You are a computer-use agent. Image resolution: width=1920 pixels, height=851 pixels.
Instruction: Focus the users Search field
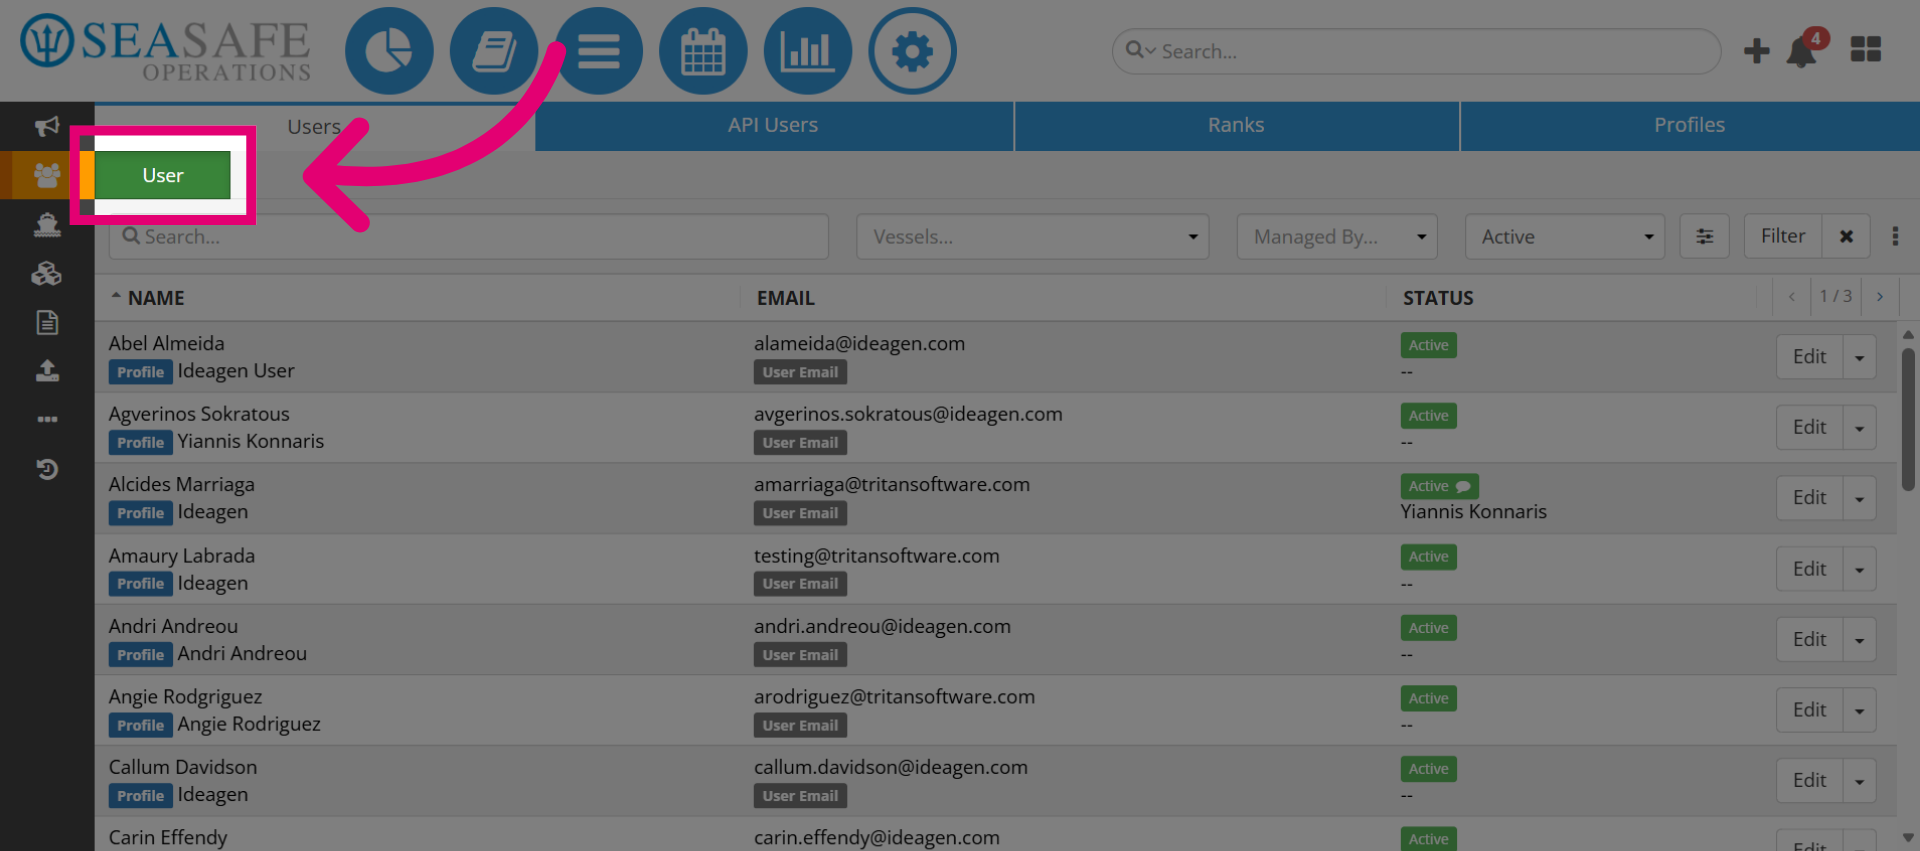click(468, 237)
